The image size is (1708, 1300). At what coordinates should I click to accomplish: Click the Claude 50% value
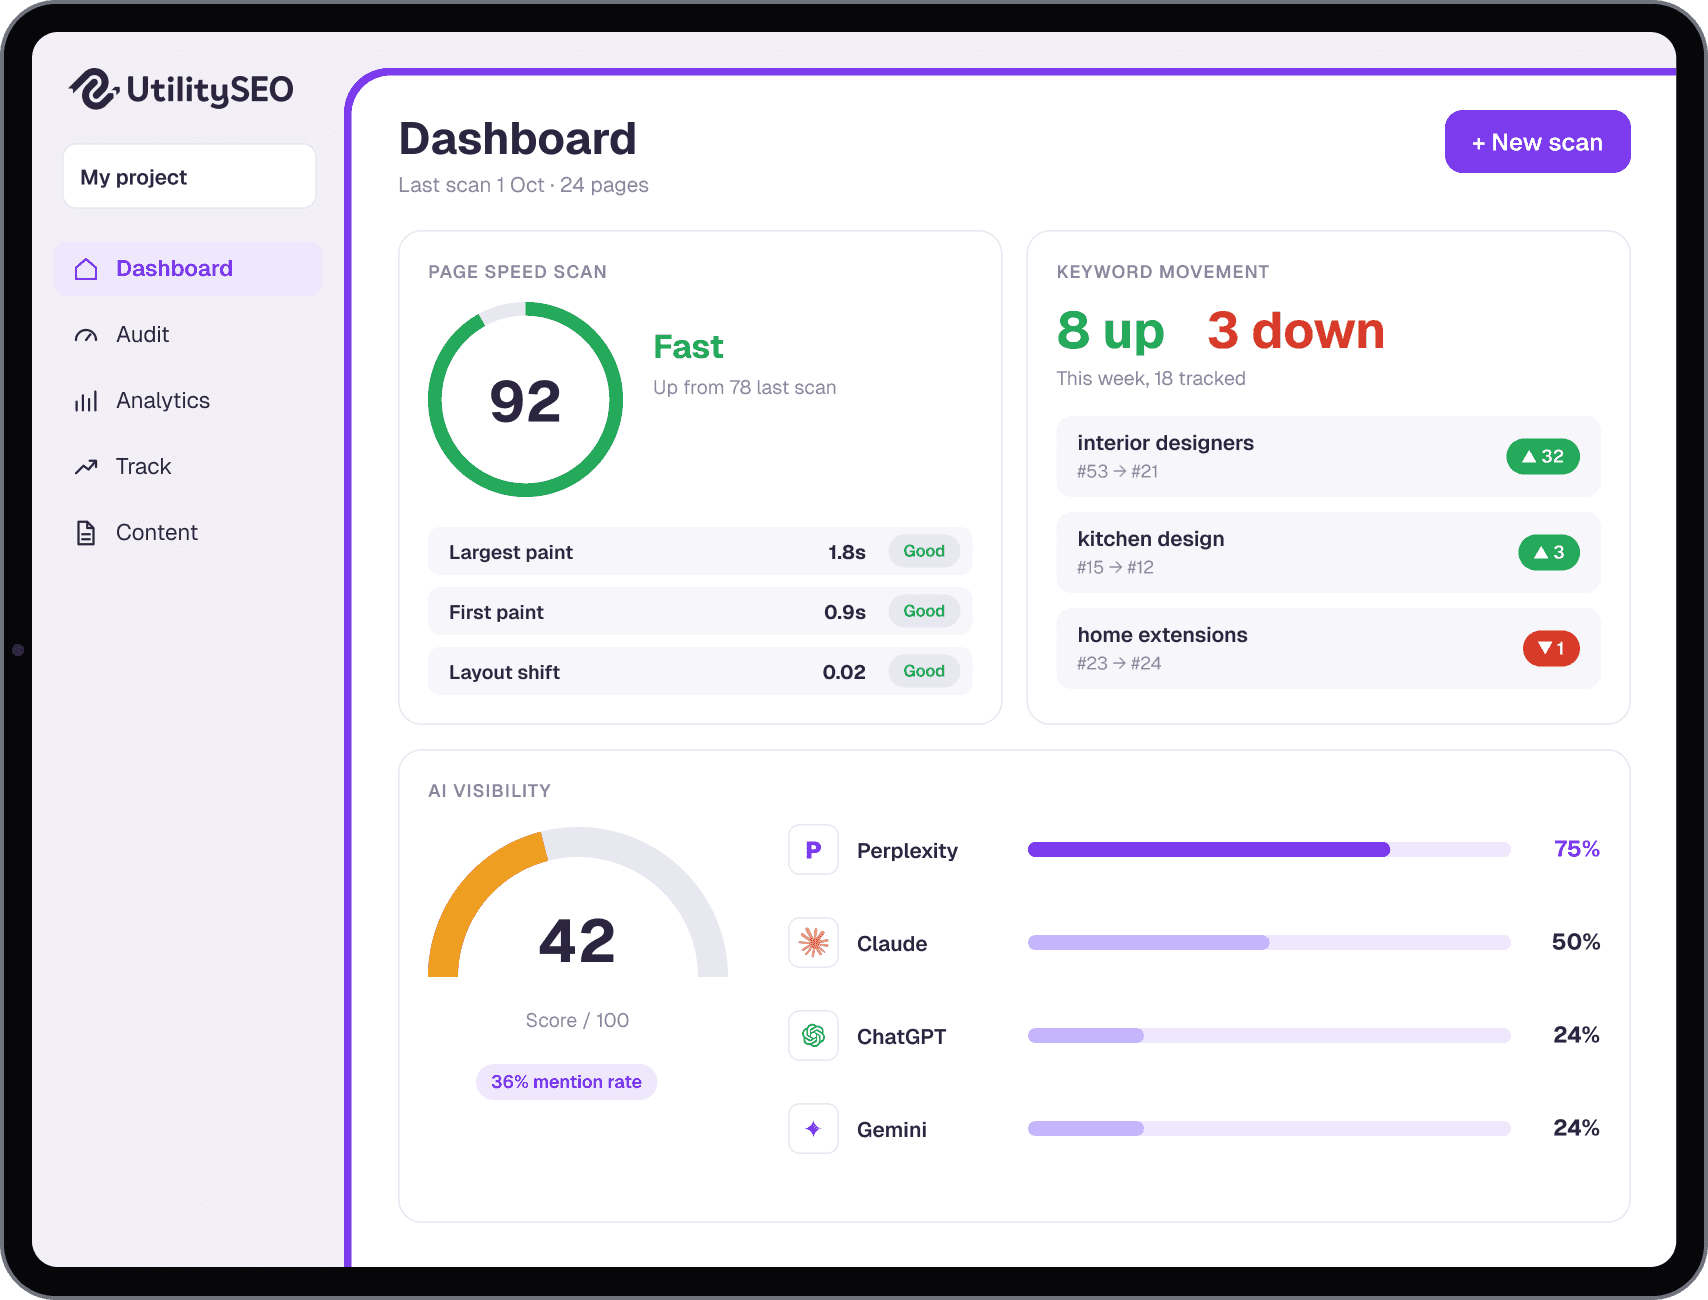(1576, 942)
